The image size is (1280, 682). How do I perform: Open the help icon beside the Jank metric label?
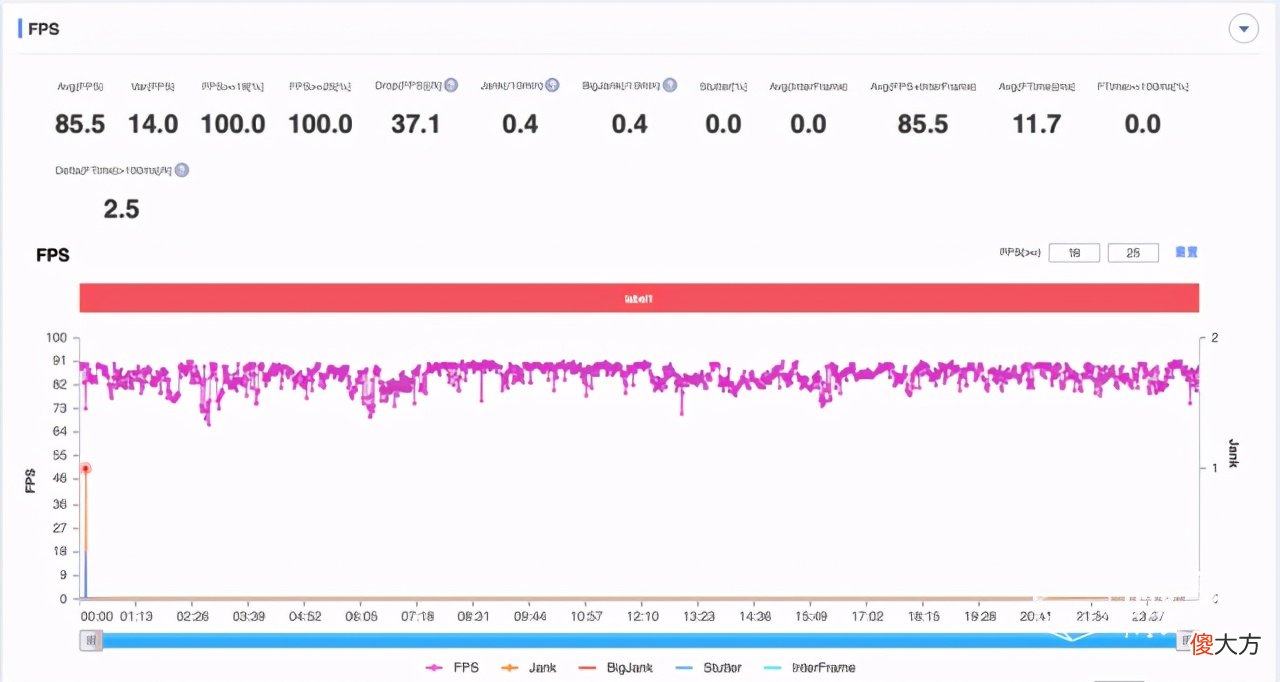552,85
